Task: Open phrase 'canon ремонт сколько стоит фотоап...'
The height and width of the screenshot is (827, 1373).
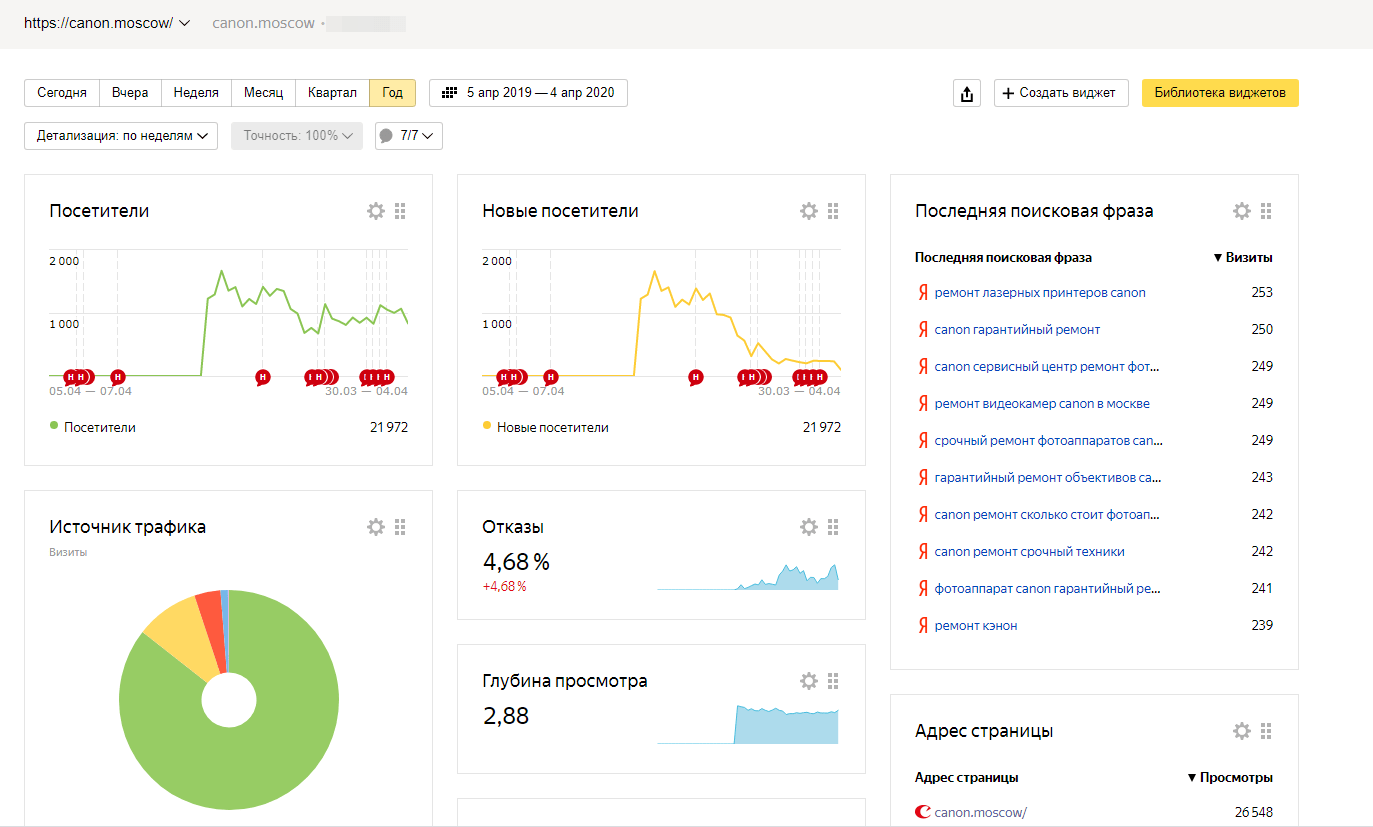Action: [x=1048, y=515]
